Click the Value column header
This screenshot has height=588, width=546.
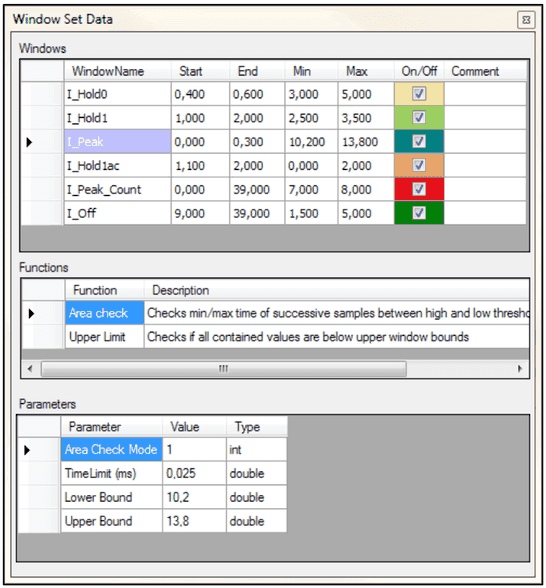point(194,427)
